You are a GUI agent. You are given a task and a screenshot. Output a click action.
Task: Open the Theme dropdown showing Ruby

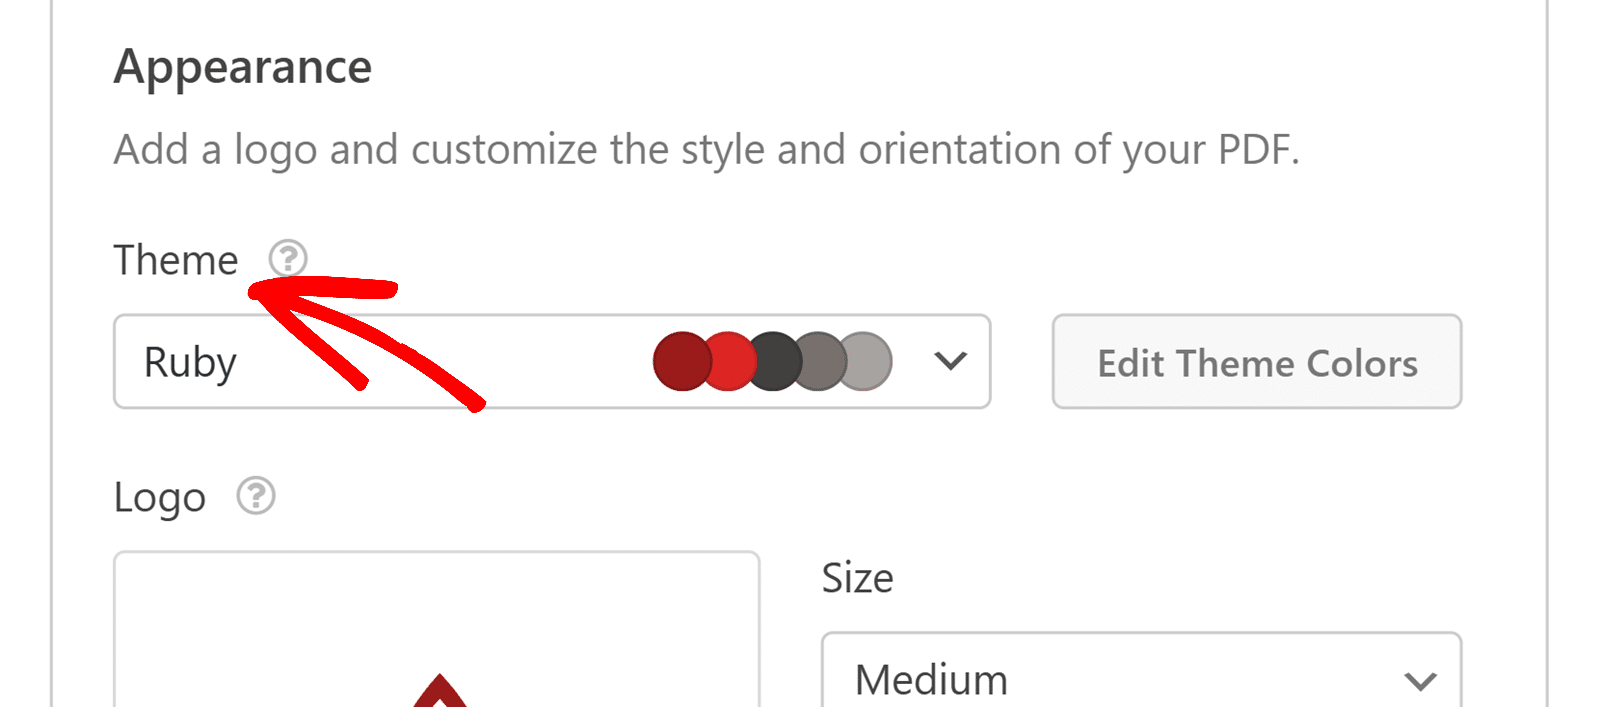450,361
